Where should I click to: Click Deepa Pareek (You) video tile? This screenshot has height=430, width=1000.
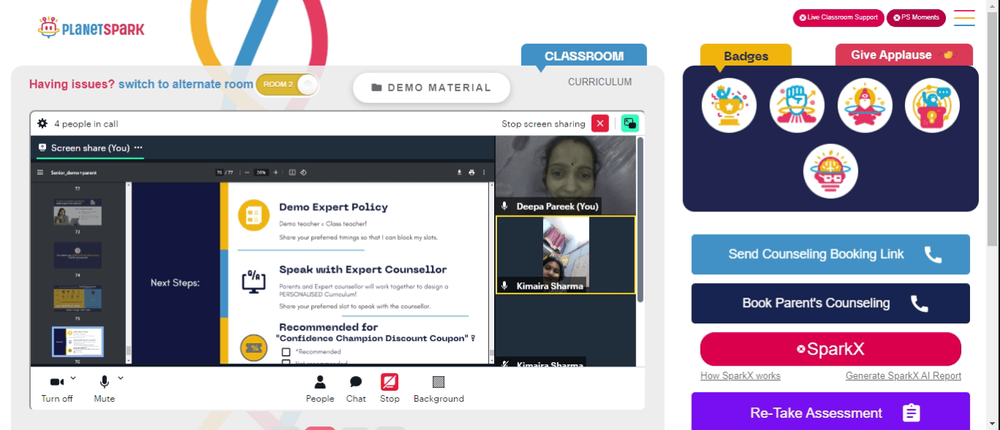coord(566,175)
